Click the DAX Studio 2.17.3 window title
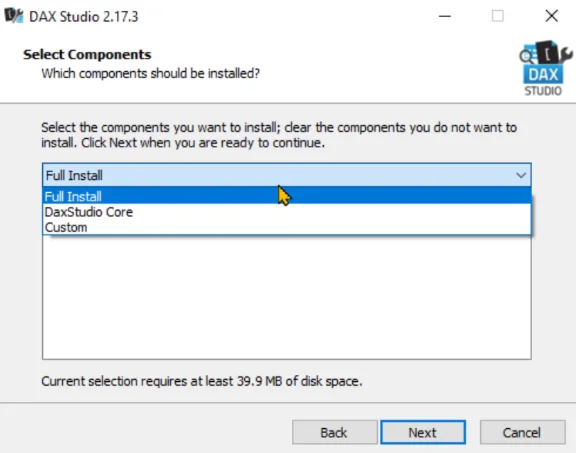 84,17
